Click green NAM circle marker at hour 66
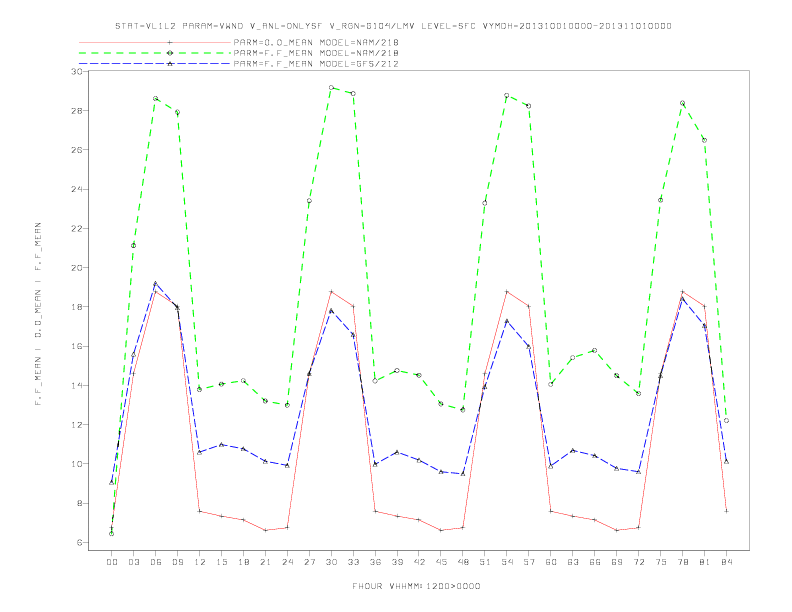This screenshot has width=792, height=612. pyautogui.click(x=595, y=350)
